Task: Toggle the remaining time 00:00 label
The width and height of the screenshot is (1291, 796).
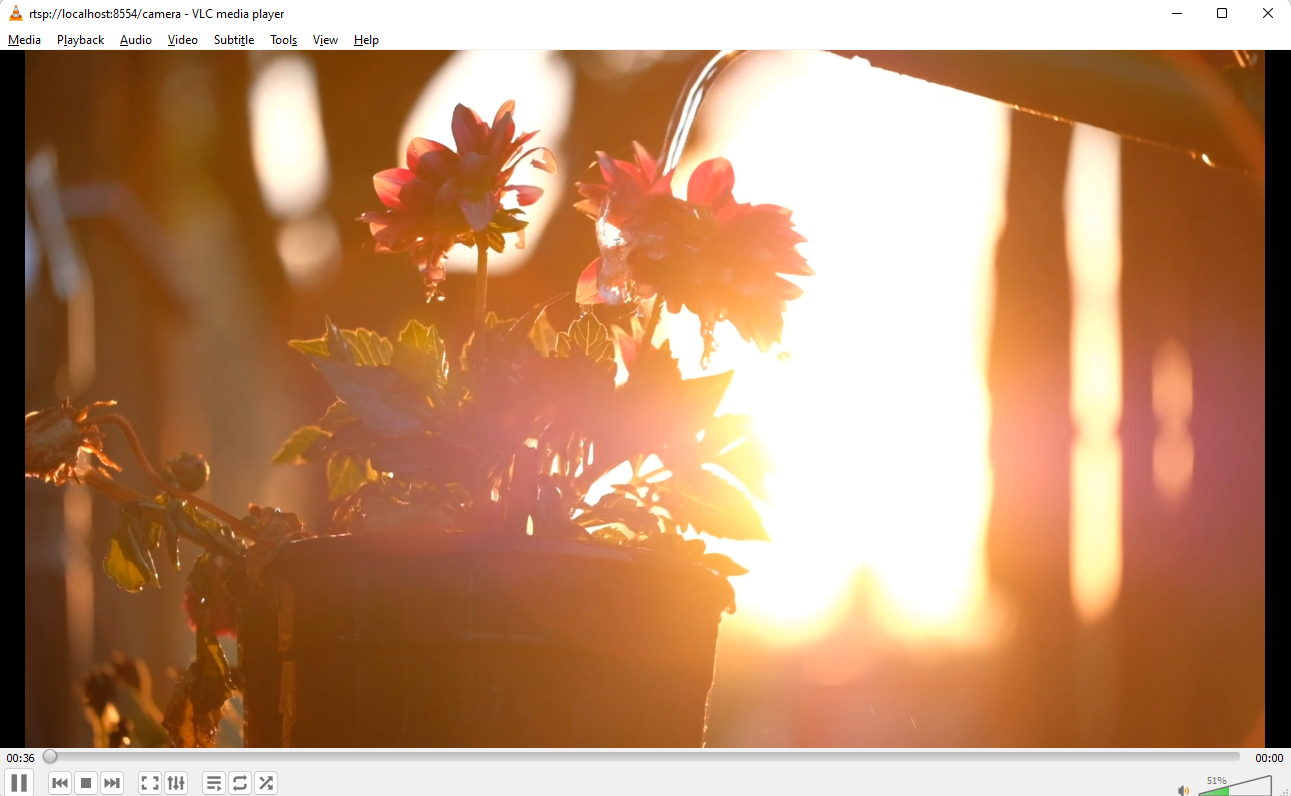Action: point(1269,758)
